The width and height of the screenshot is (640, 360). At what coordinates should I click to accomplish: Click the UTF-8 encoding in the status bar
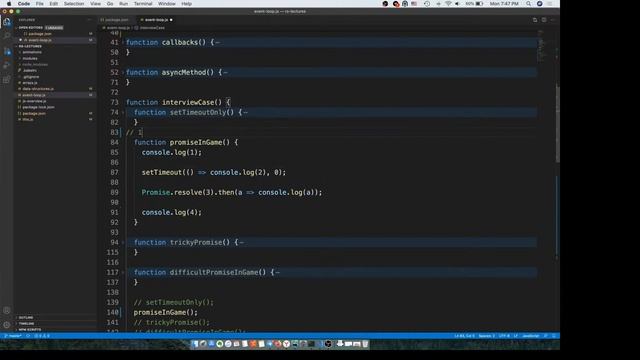pyautogui.click(x=504, y=336)
